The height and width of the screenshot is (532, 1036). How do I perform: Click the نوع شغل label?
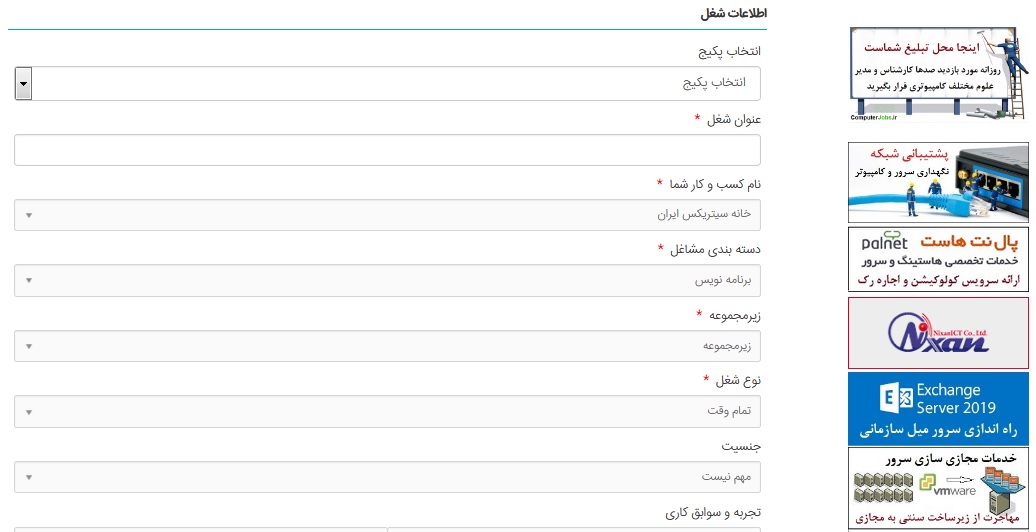pos(739,380)
